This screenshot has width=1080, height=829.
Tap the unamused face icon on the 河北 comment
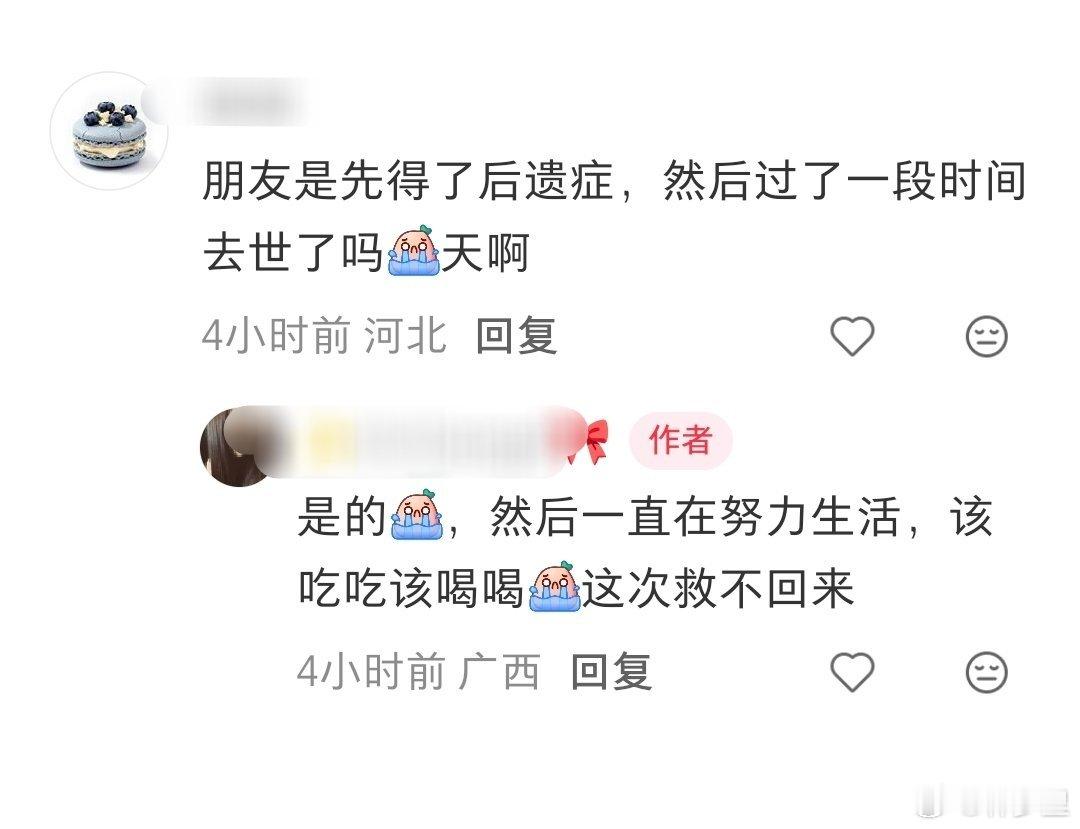986,336
